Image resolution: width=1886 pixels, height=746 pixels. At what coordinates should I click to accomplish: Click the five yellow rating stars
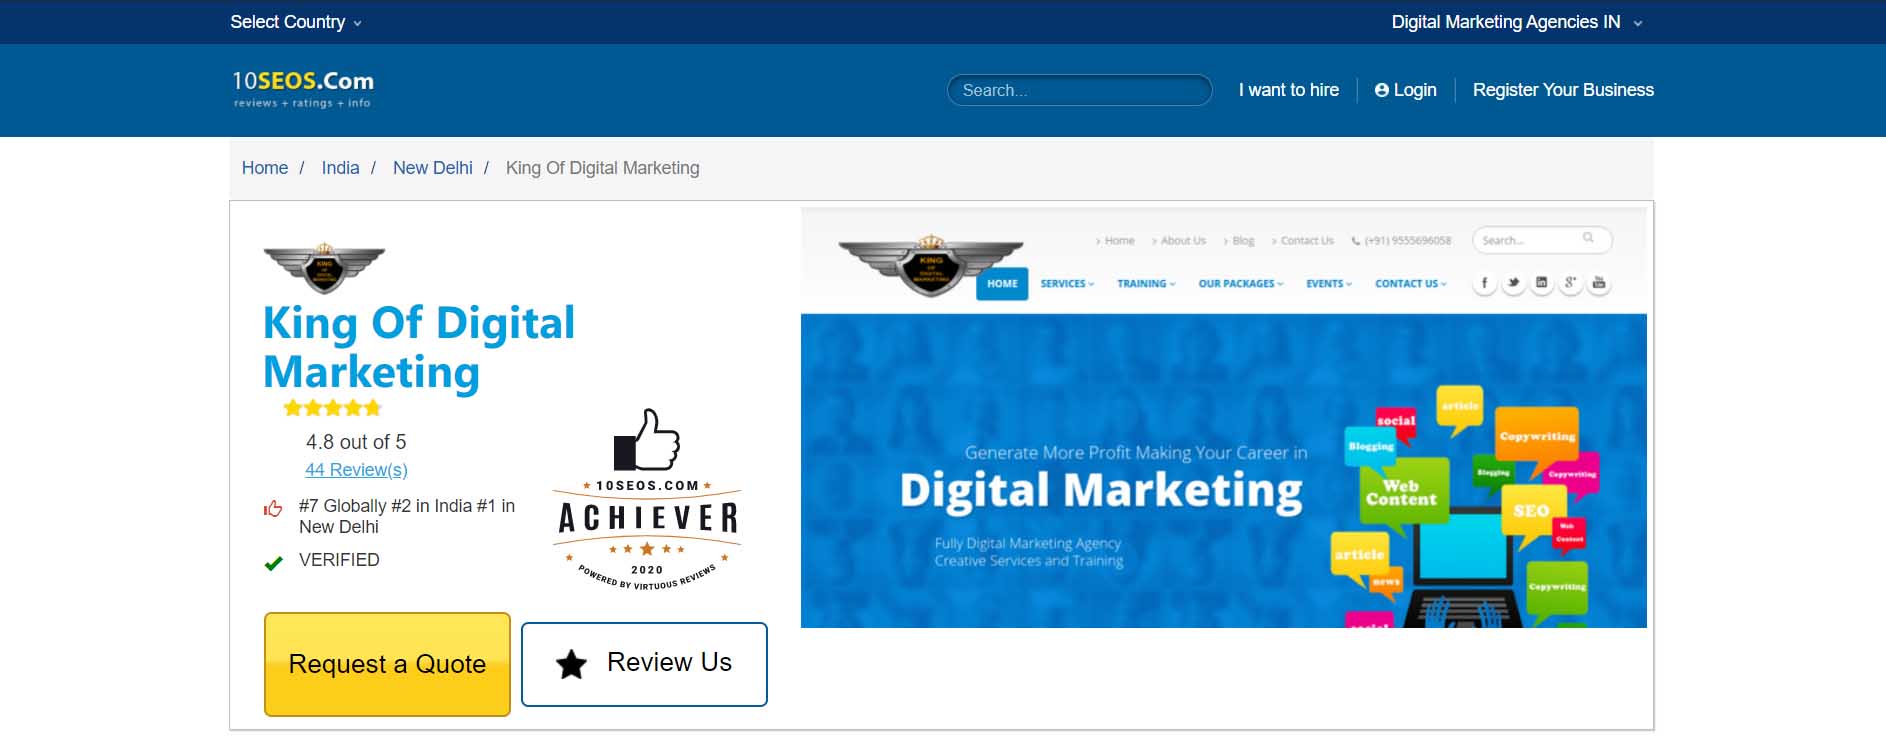pos(333,408)
